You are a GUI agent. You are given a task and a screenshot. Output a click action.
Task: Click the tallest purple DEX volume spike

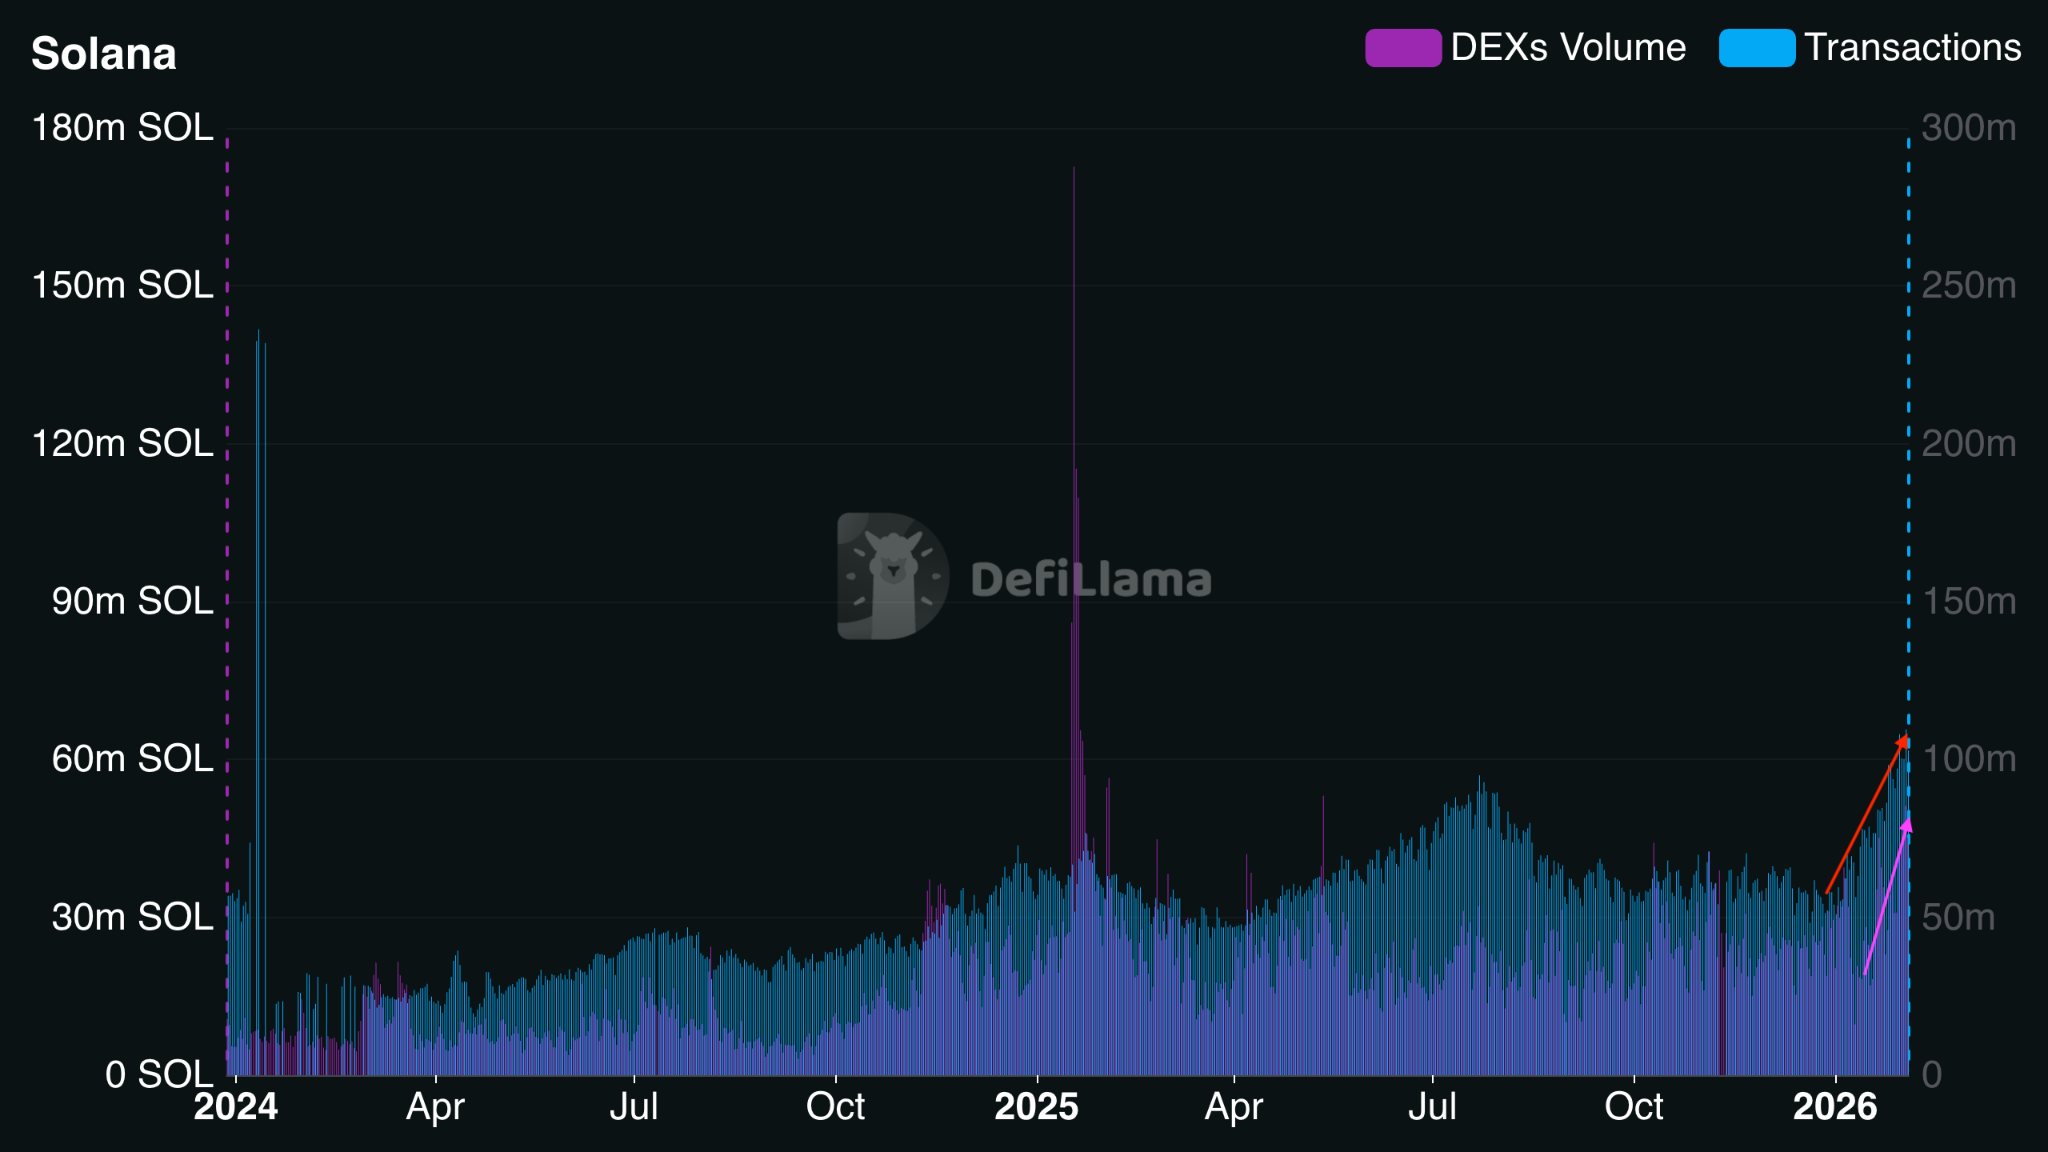[x=1075, y=300]
